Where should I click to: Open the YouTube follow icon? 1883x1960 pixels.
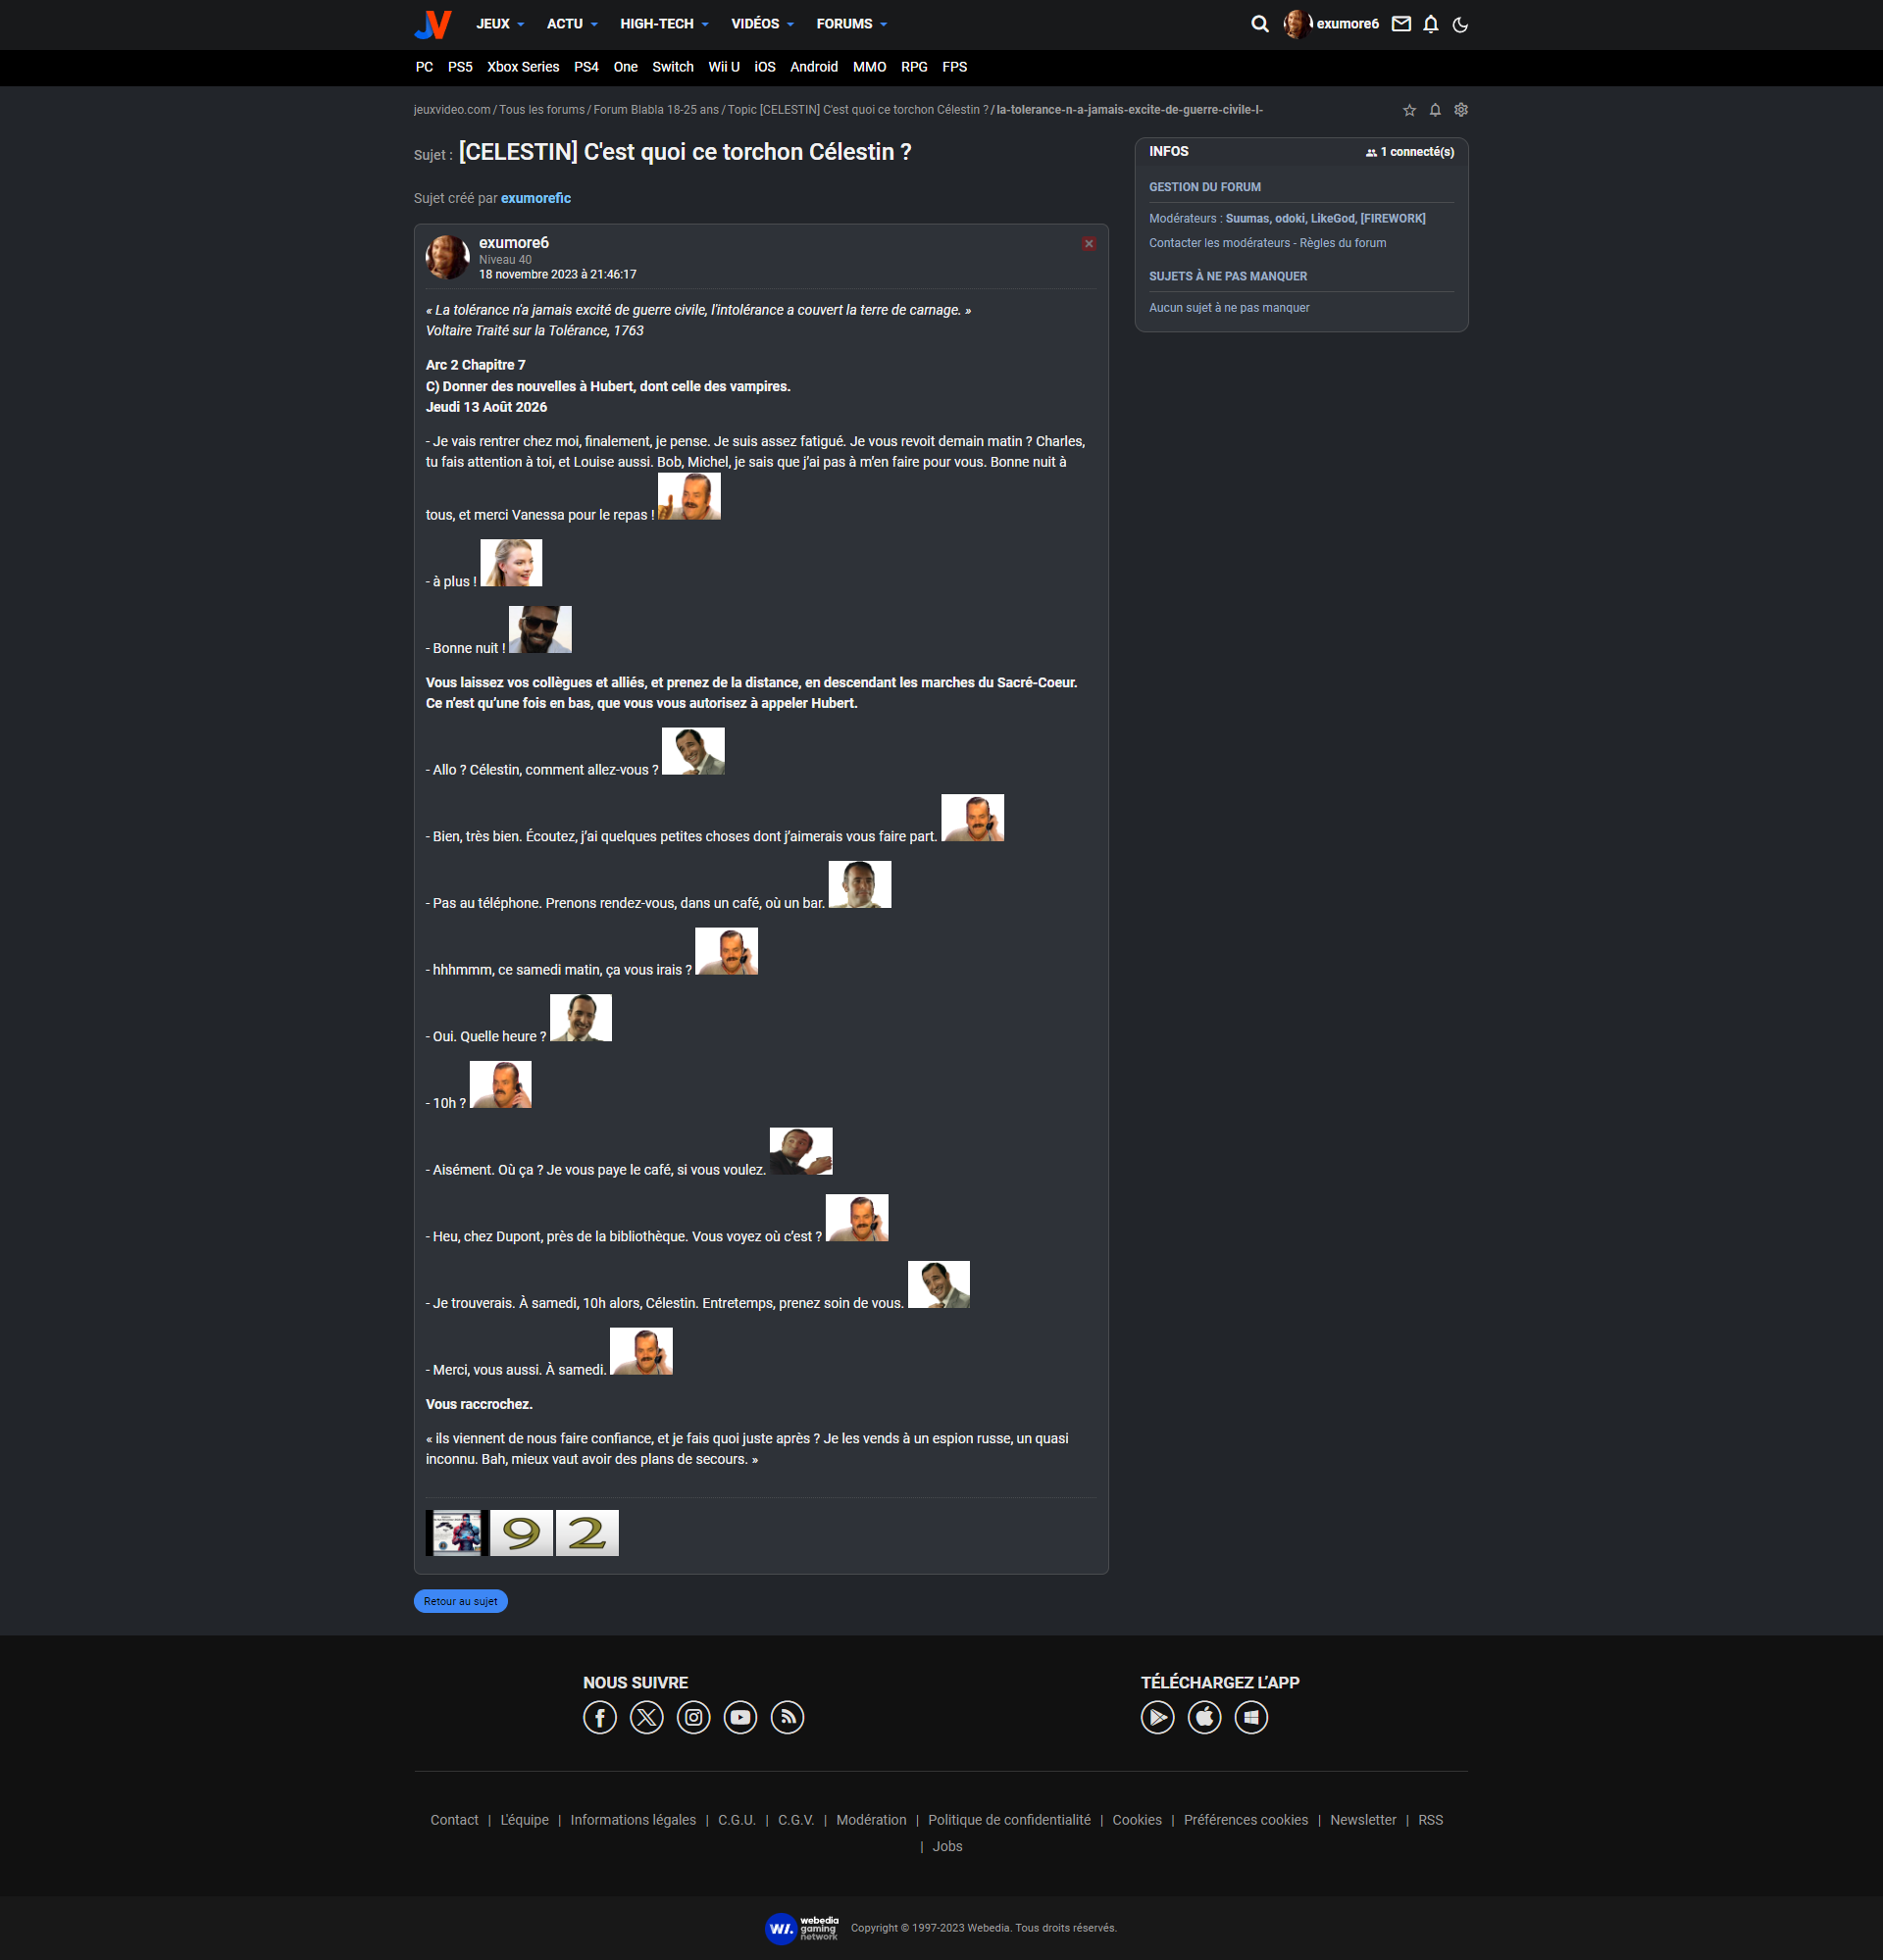coord(740,1717)
